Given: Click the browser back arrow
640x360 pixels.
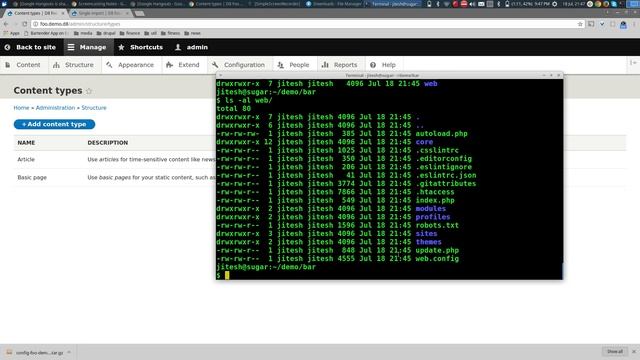Looking at the screenshot, I should tap(6, 24).
